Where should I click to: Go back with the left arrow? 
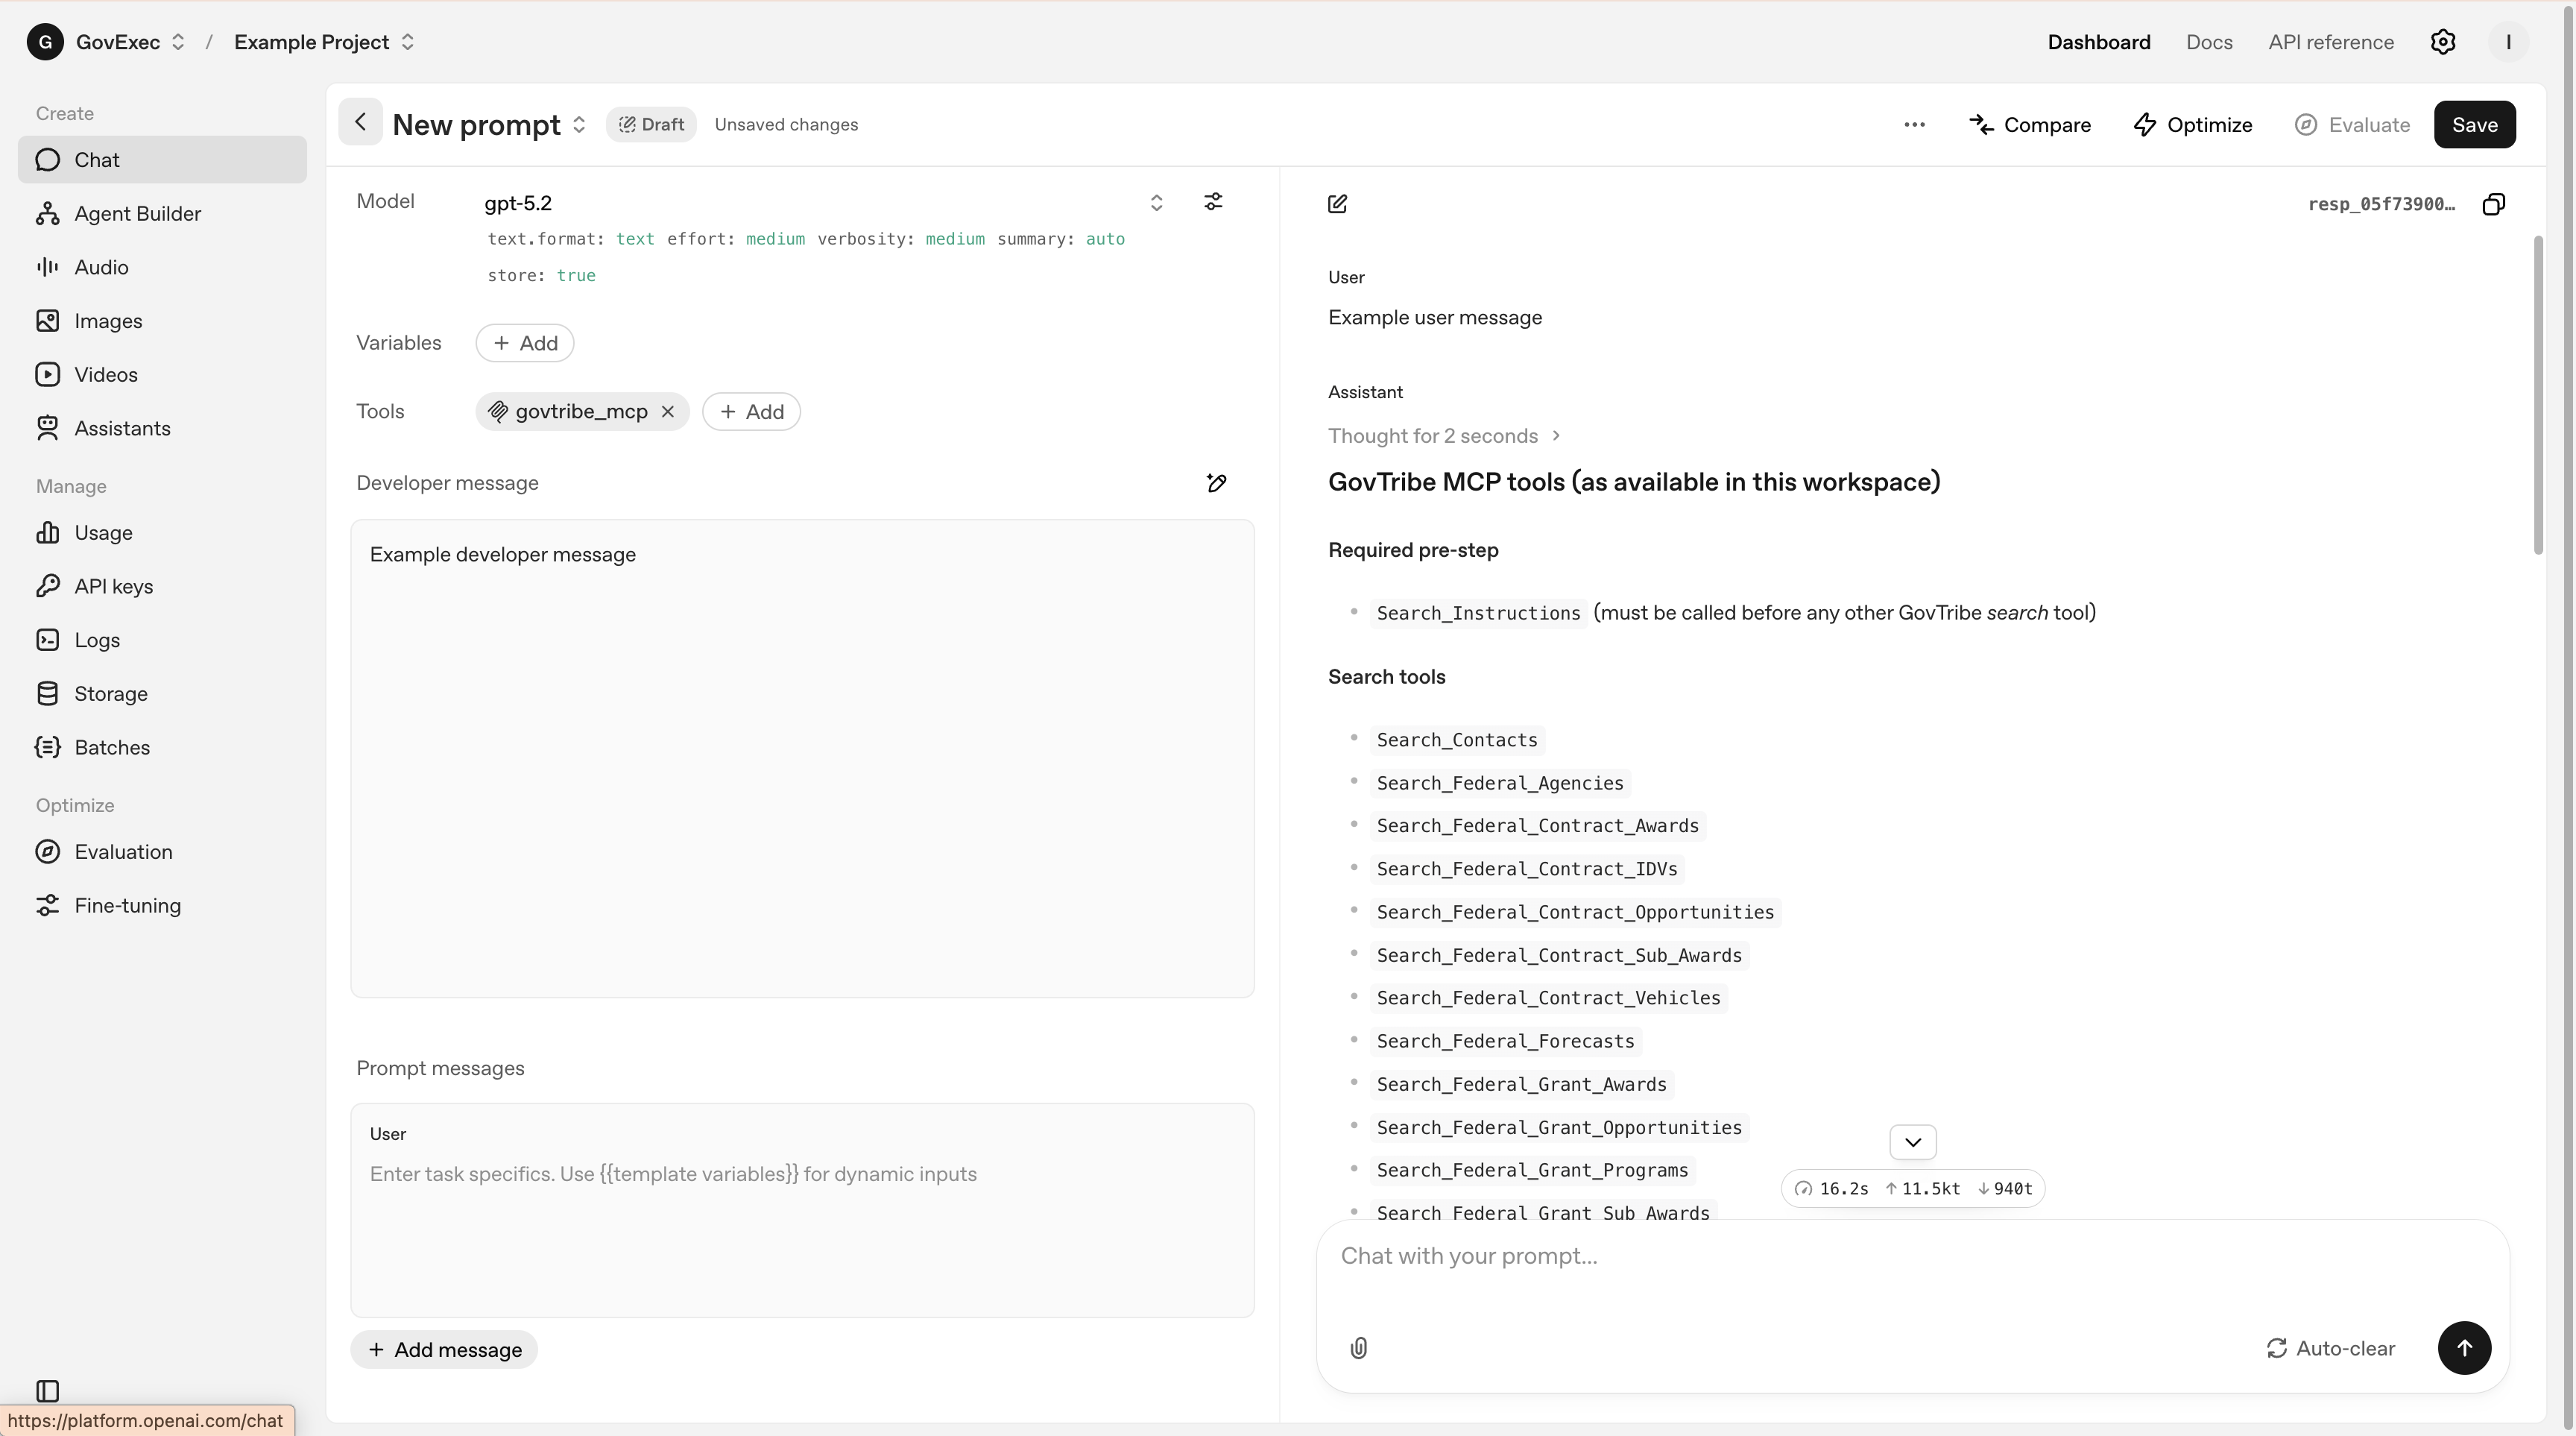[360, 123]
